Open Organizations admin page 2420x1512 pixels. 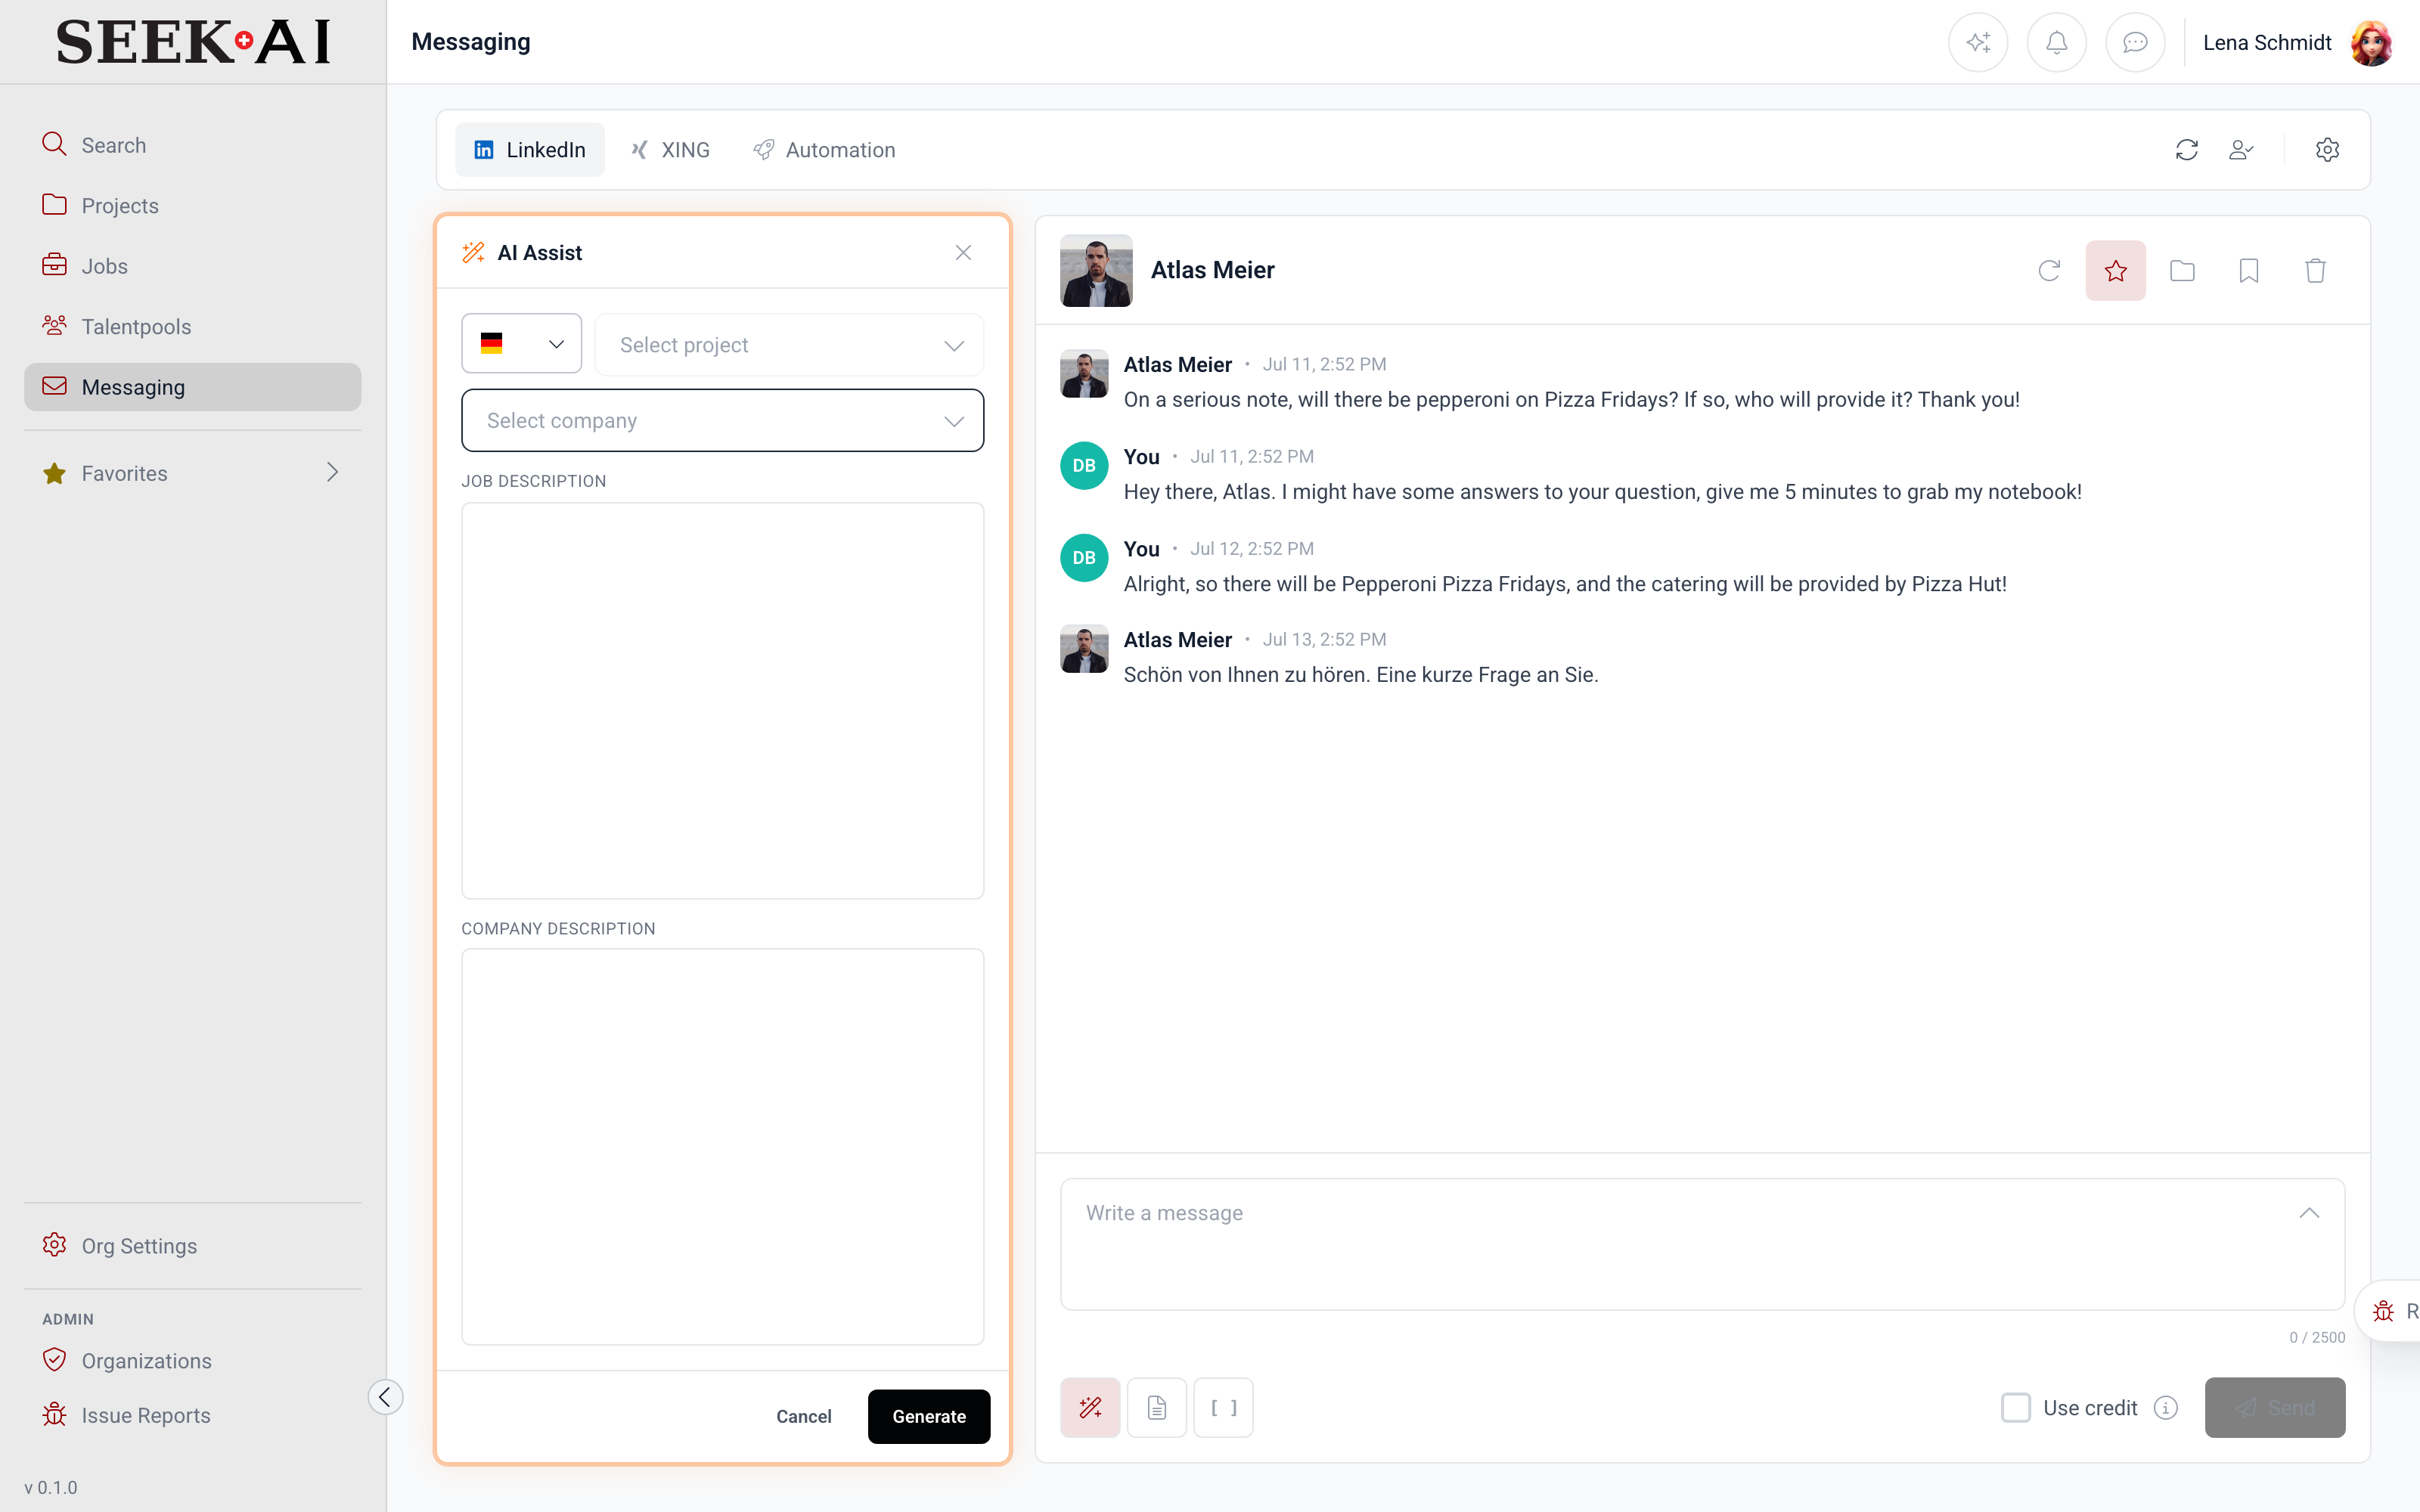tap(192, 1360)
